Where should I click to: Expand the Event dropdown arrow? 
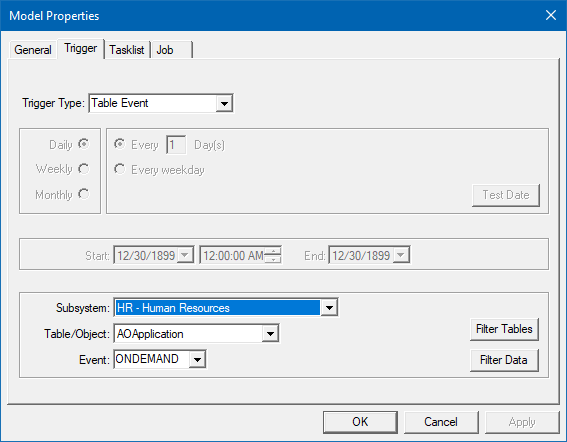click(197, 360)
